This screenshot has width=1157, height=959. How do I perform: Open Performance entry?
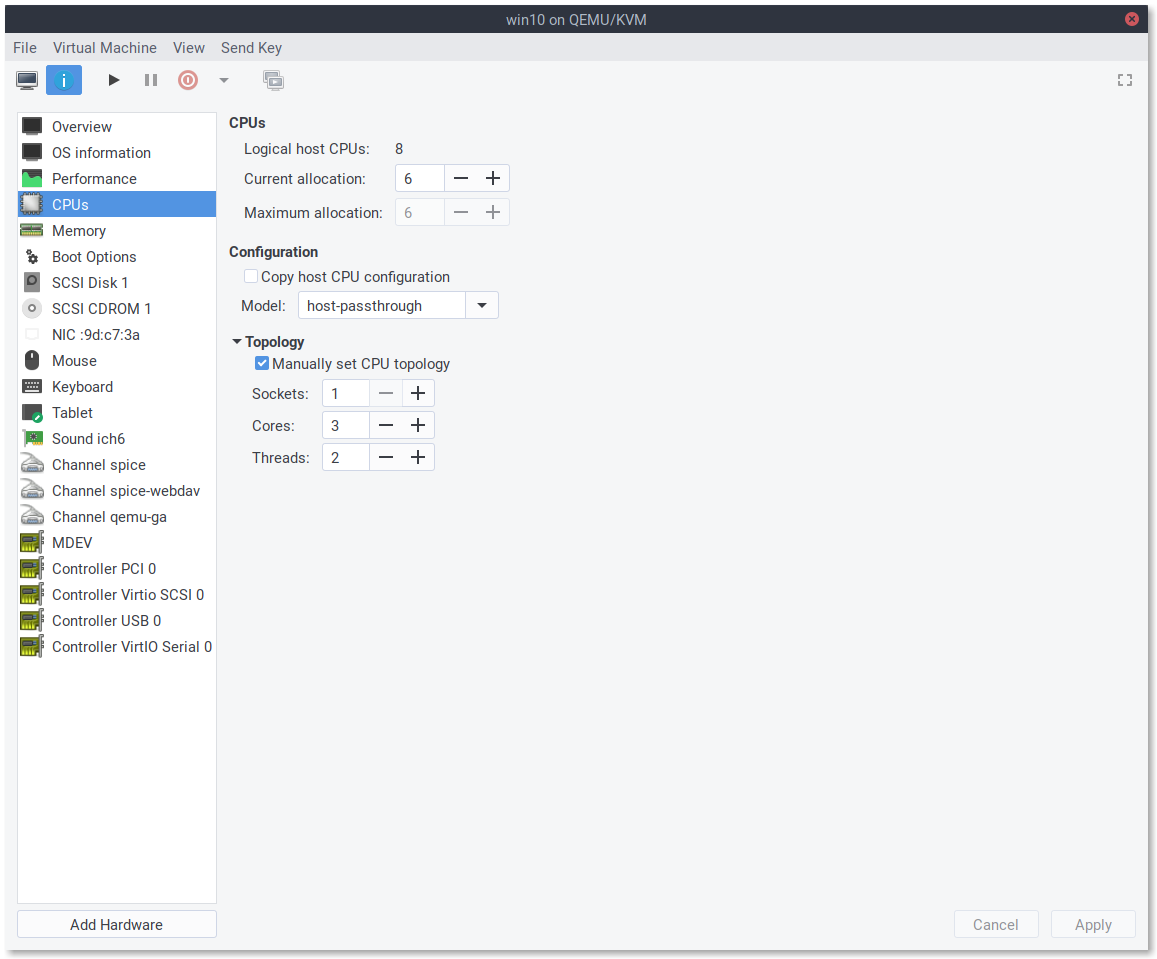pyautogui.click(x=117, y=179)
